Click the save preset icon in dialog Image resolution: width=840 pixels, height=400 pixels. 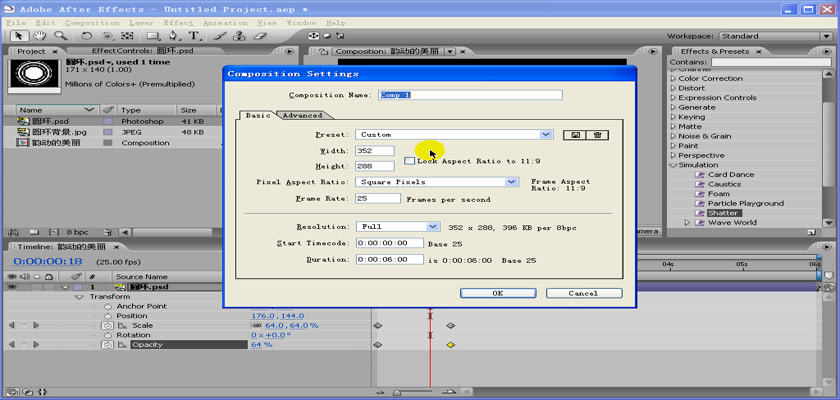click(575, 135)
